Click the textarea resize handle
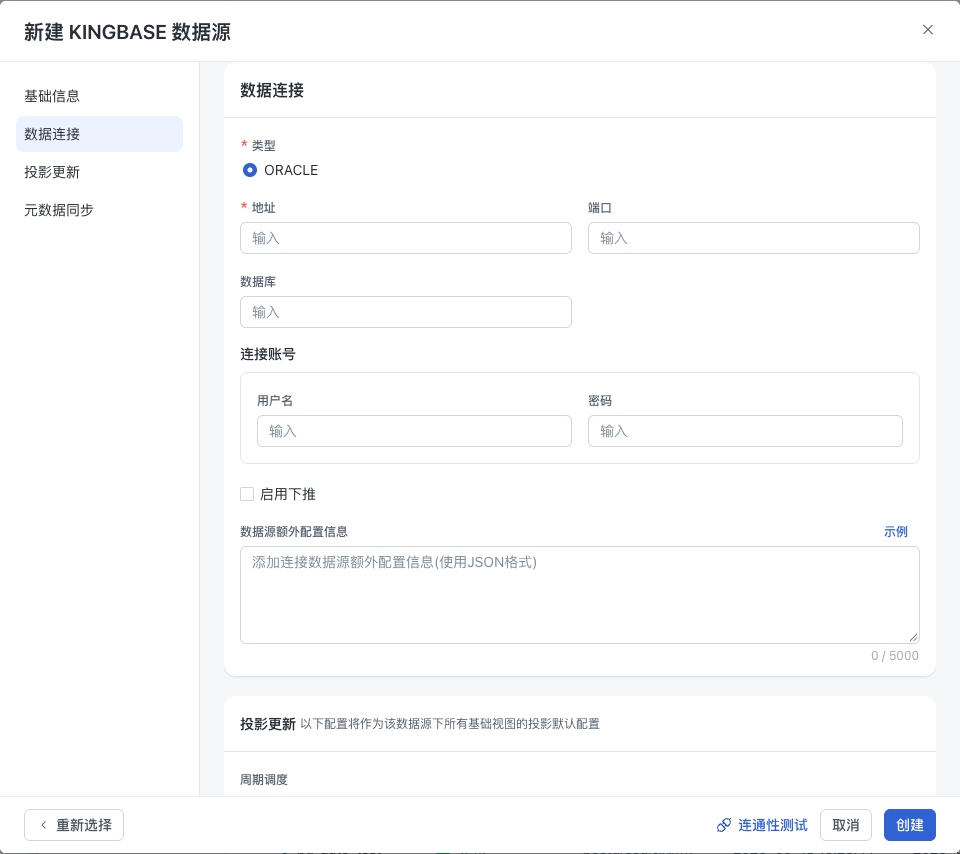The height and width of the screenshot is (854, 960). point(913,637)
